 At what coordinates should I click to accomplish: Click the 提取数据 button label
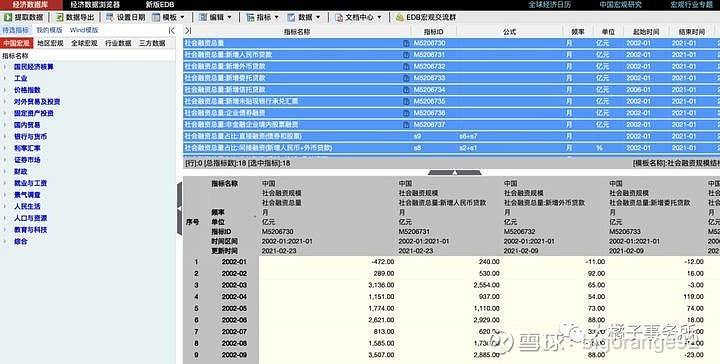pyautogui.click(x=29, y=17)
